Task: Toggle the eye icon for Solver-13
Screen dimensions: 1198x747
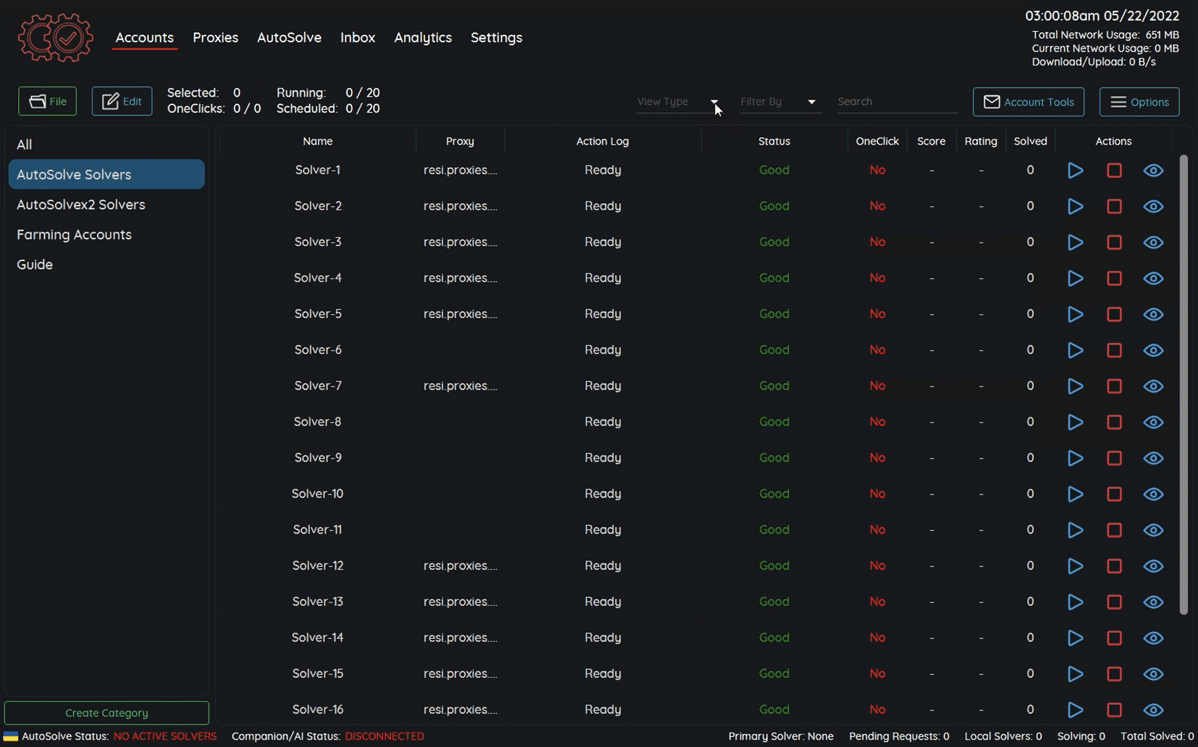Action: 1153,602
